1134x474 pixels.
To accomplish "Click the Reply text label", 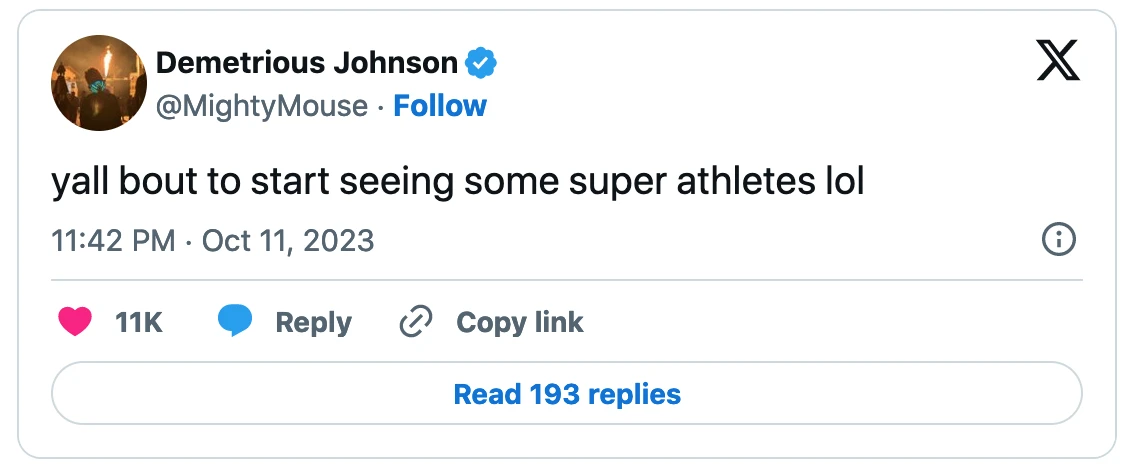I will tap(313, 322).
